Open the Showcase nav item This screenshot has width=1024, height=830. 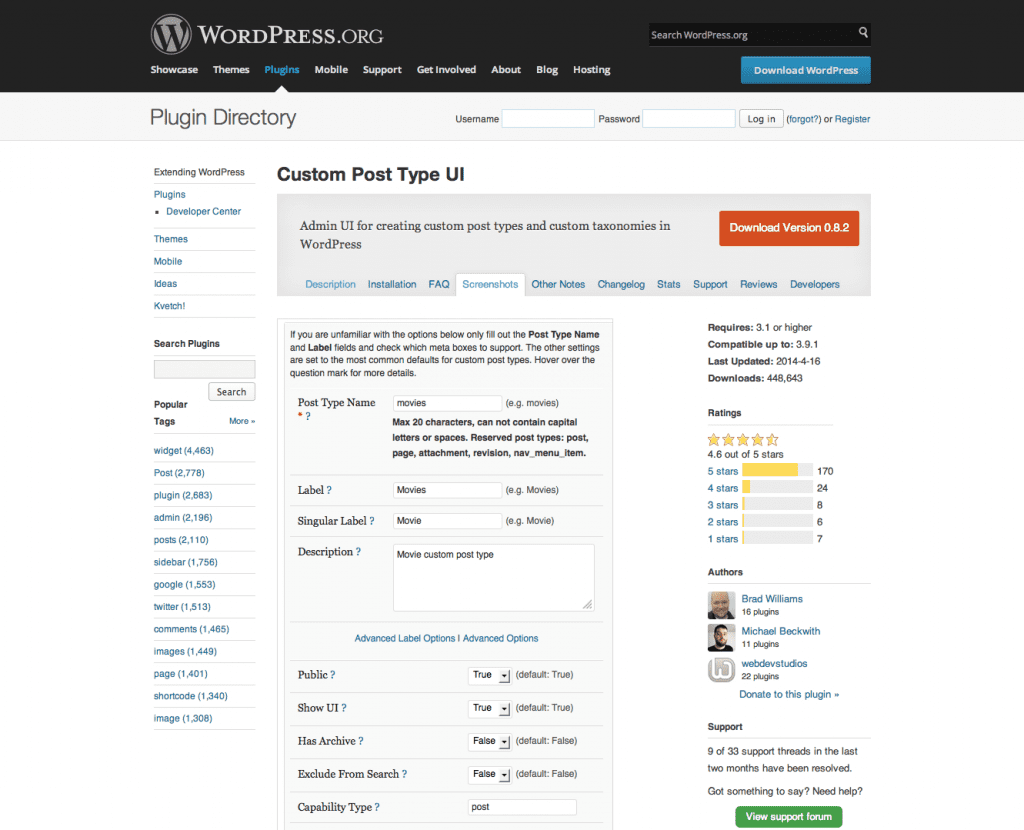click(x=174, y=70)
